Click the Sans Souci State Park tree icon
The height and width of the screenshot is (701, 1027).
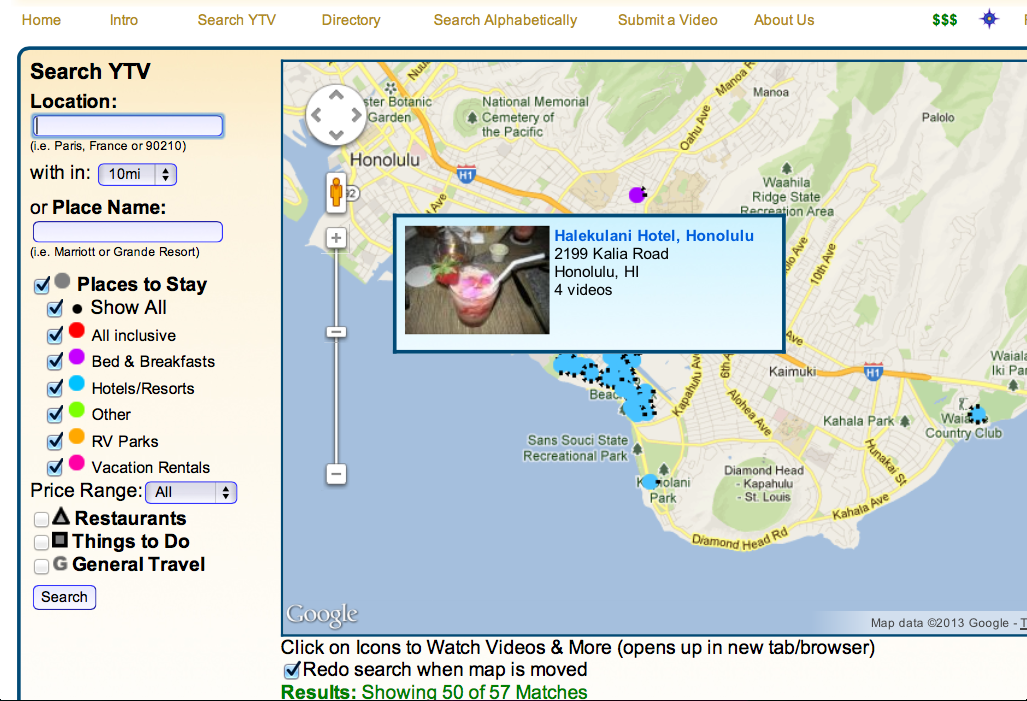click(x=637, y=449)
